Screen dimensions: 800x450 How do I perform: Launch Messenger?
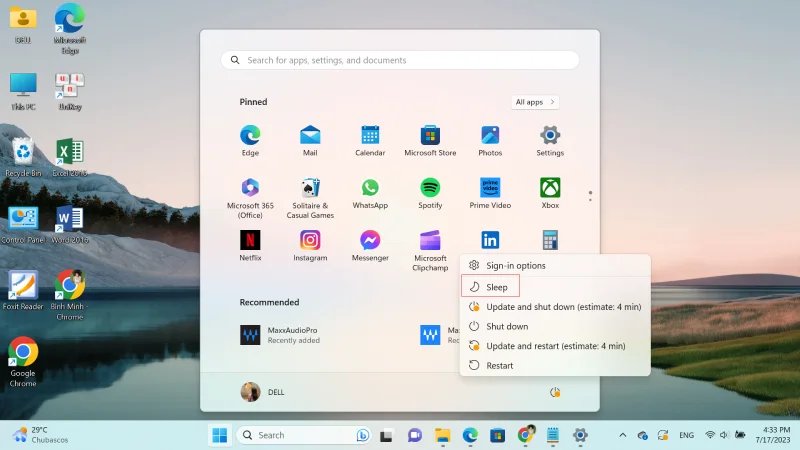point(370,245)
